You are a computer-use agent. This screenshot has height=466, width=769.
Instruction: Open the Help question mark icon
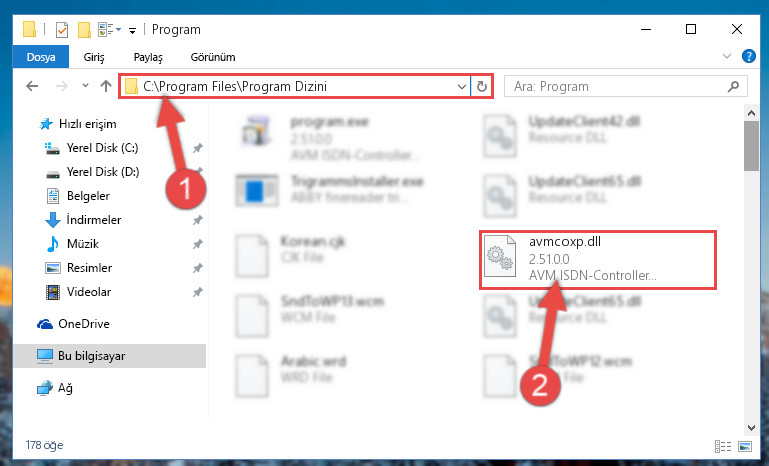[748, 56]
